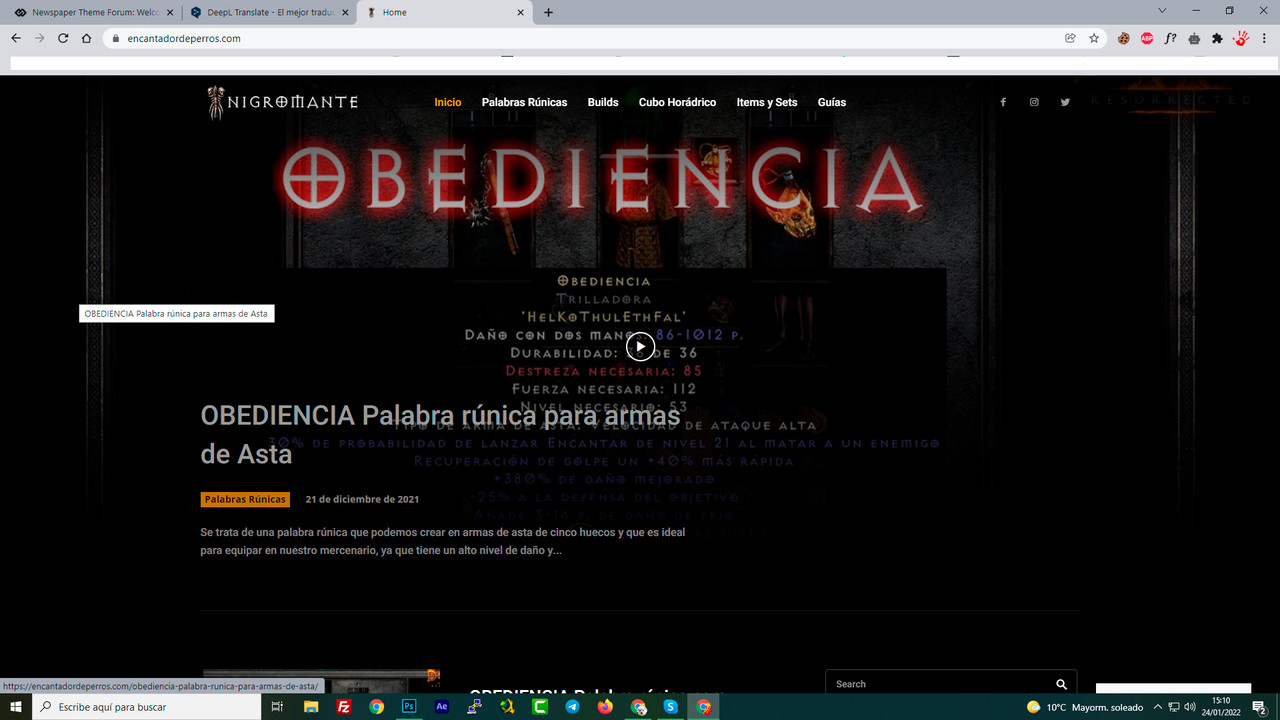Open Photoshop from the taskbar
The width and height of the screenshot is (1280, 720).
click(x=409, y=707)
